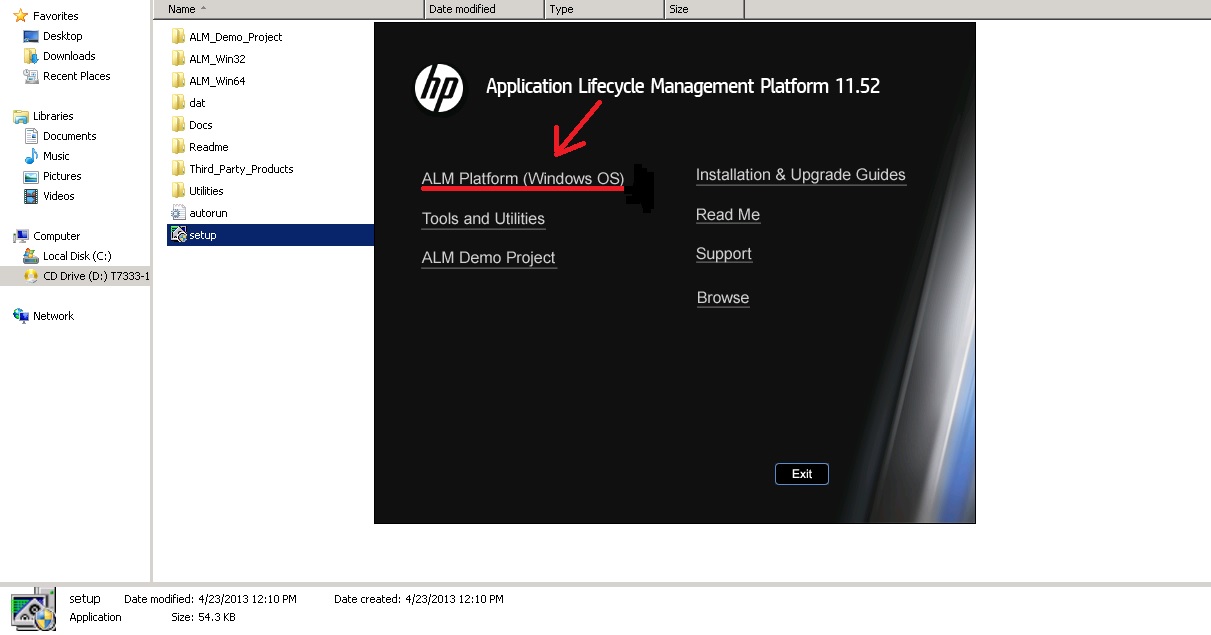This screenshot has height=635, width=1211.
Task: Select the dat folder icon
Action: tap(178, 103)
